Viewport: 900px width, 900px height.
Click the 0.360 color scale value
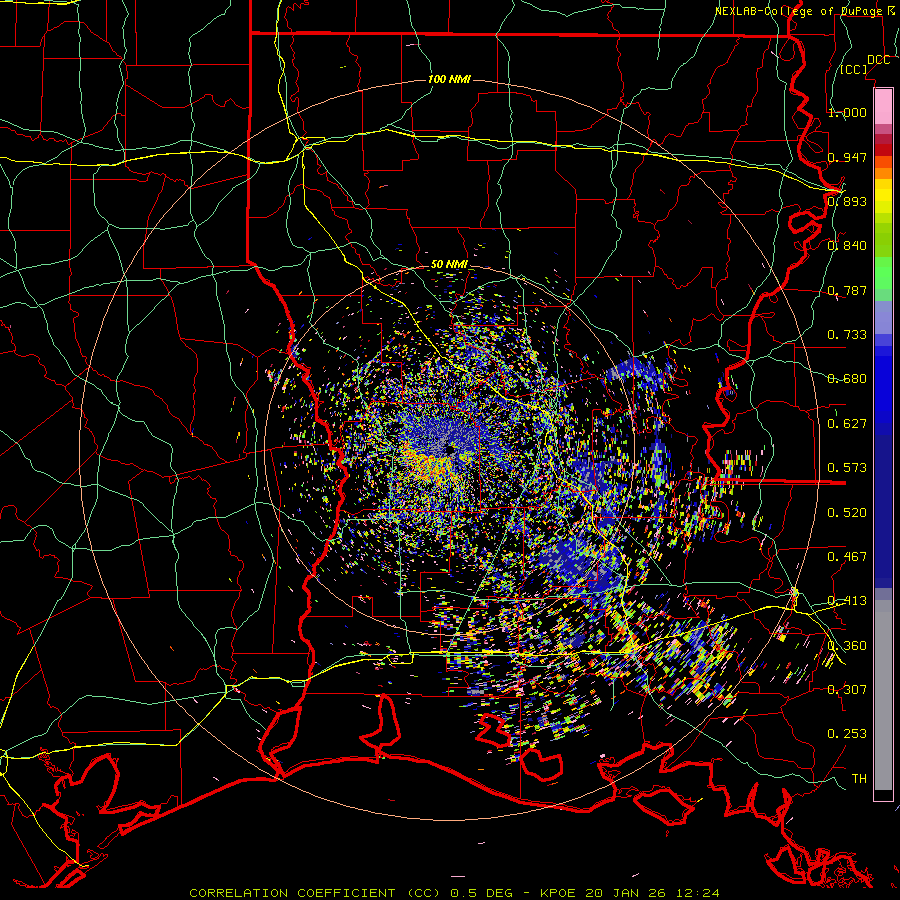tap(847, 646)
